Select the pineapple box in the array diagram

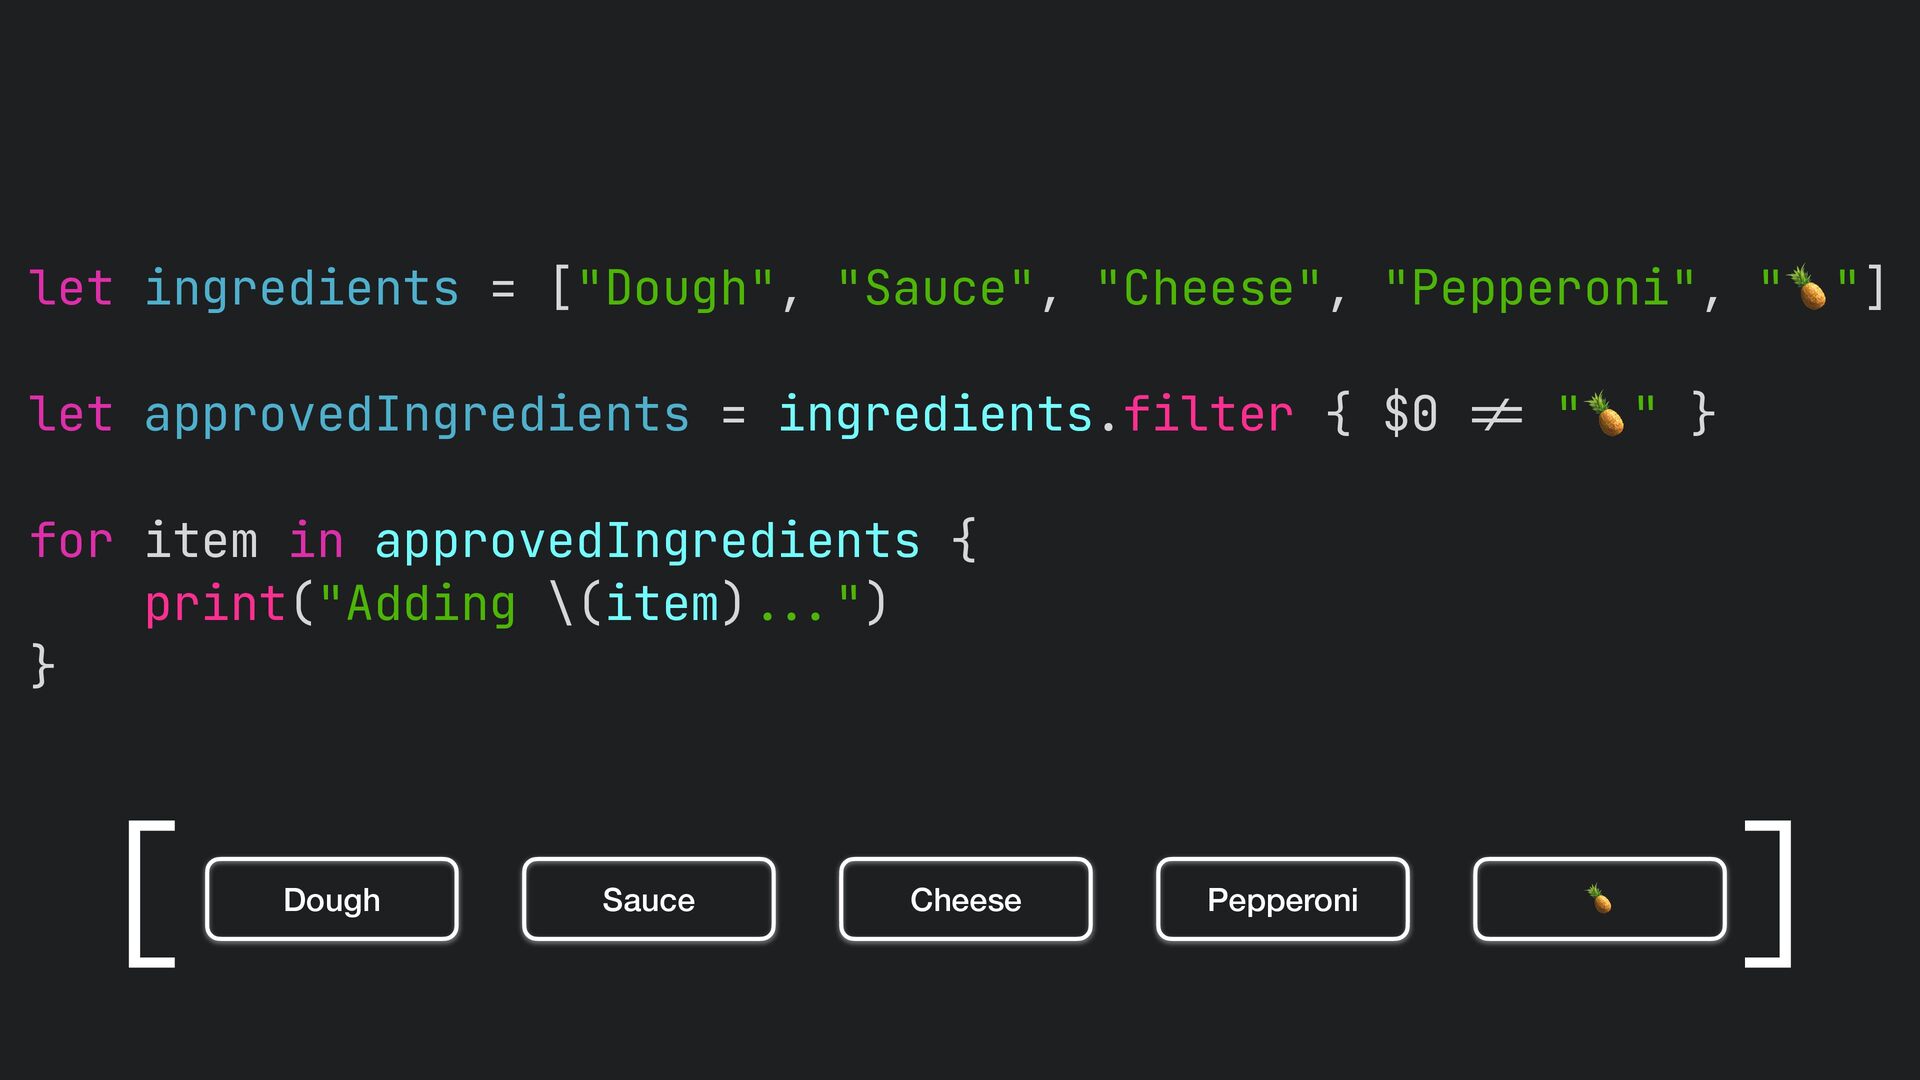tap(1599, 899)
